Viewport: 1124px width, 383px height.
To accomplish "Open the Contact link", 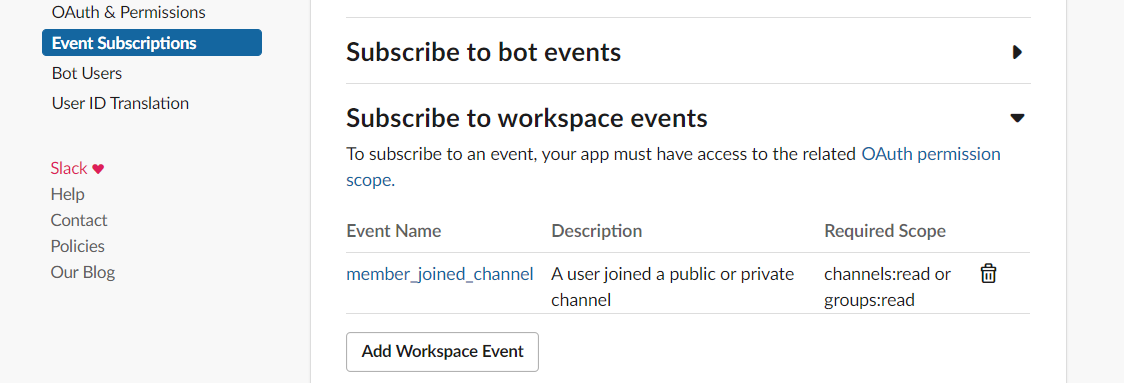I will (x=79, y=220).
